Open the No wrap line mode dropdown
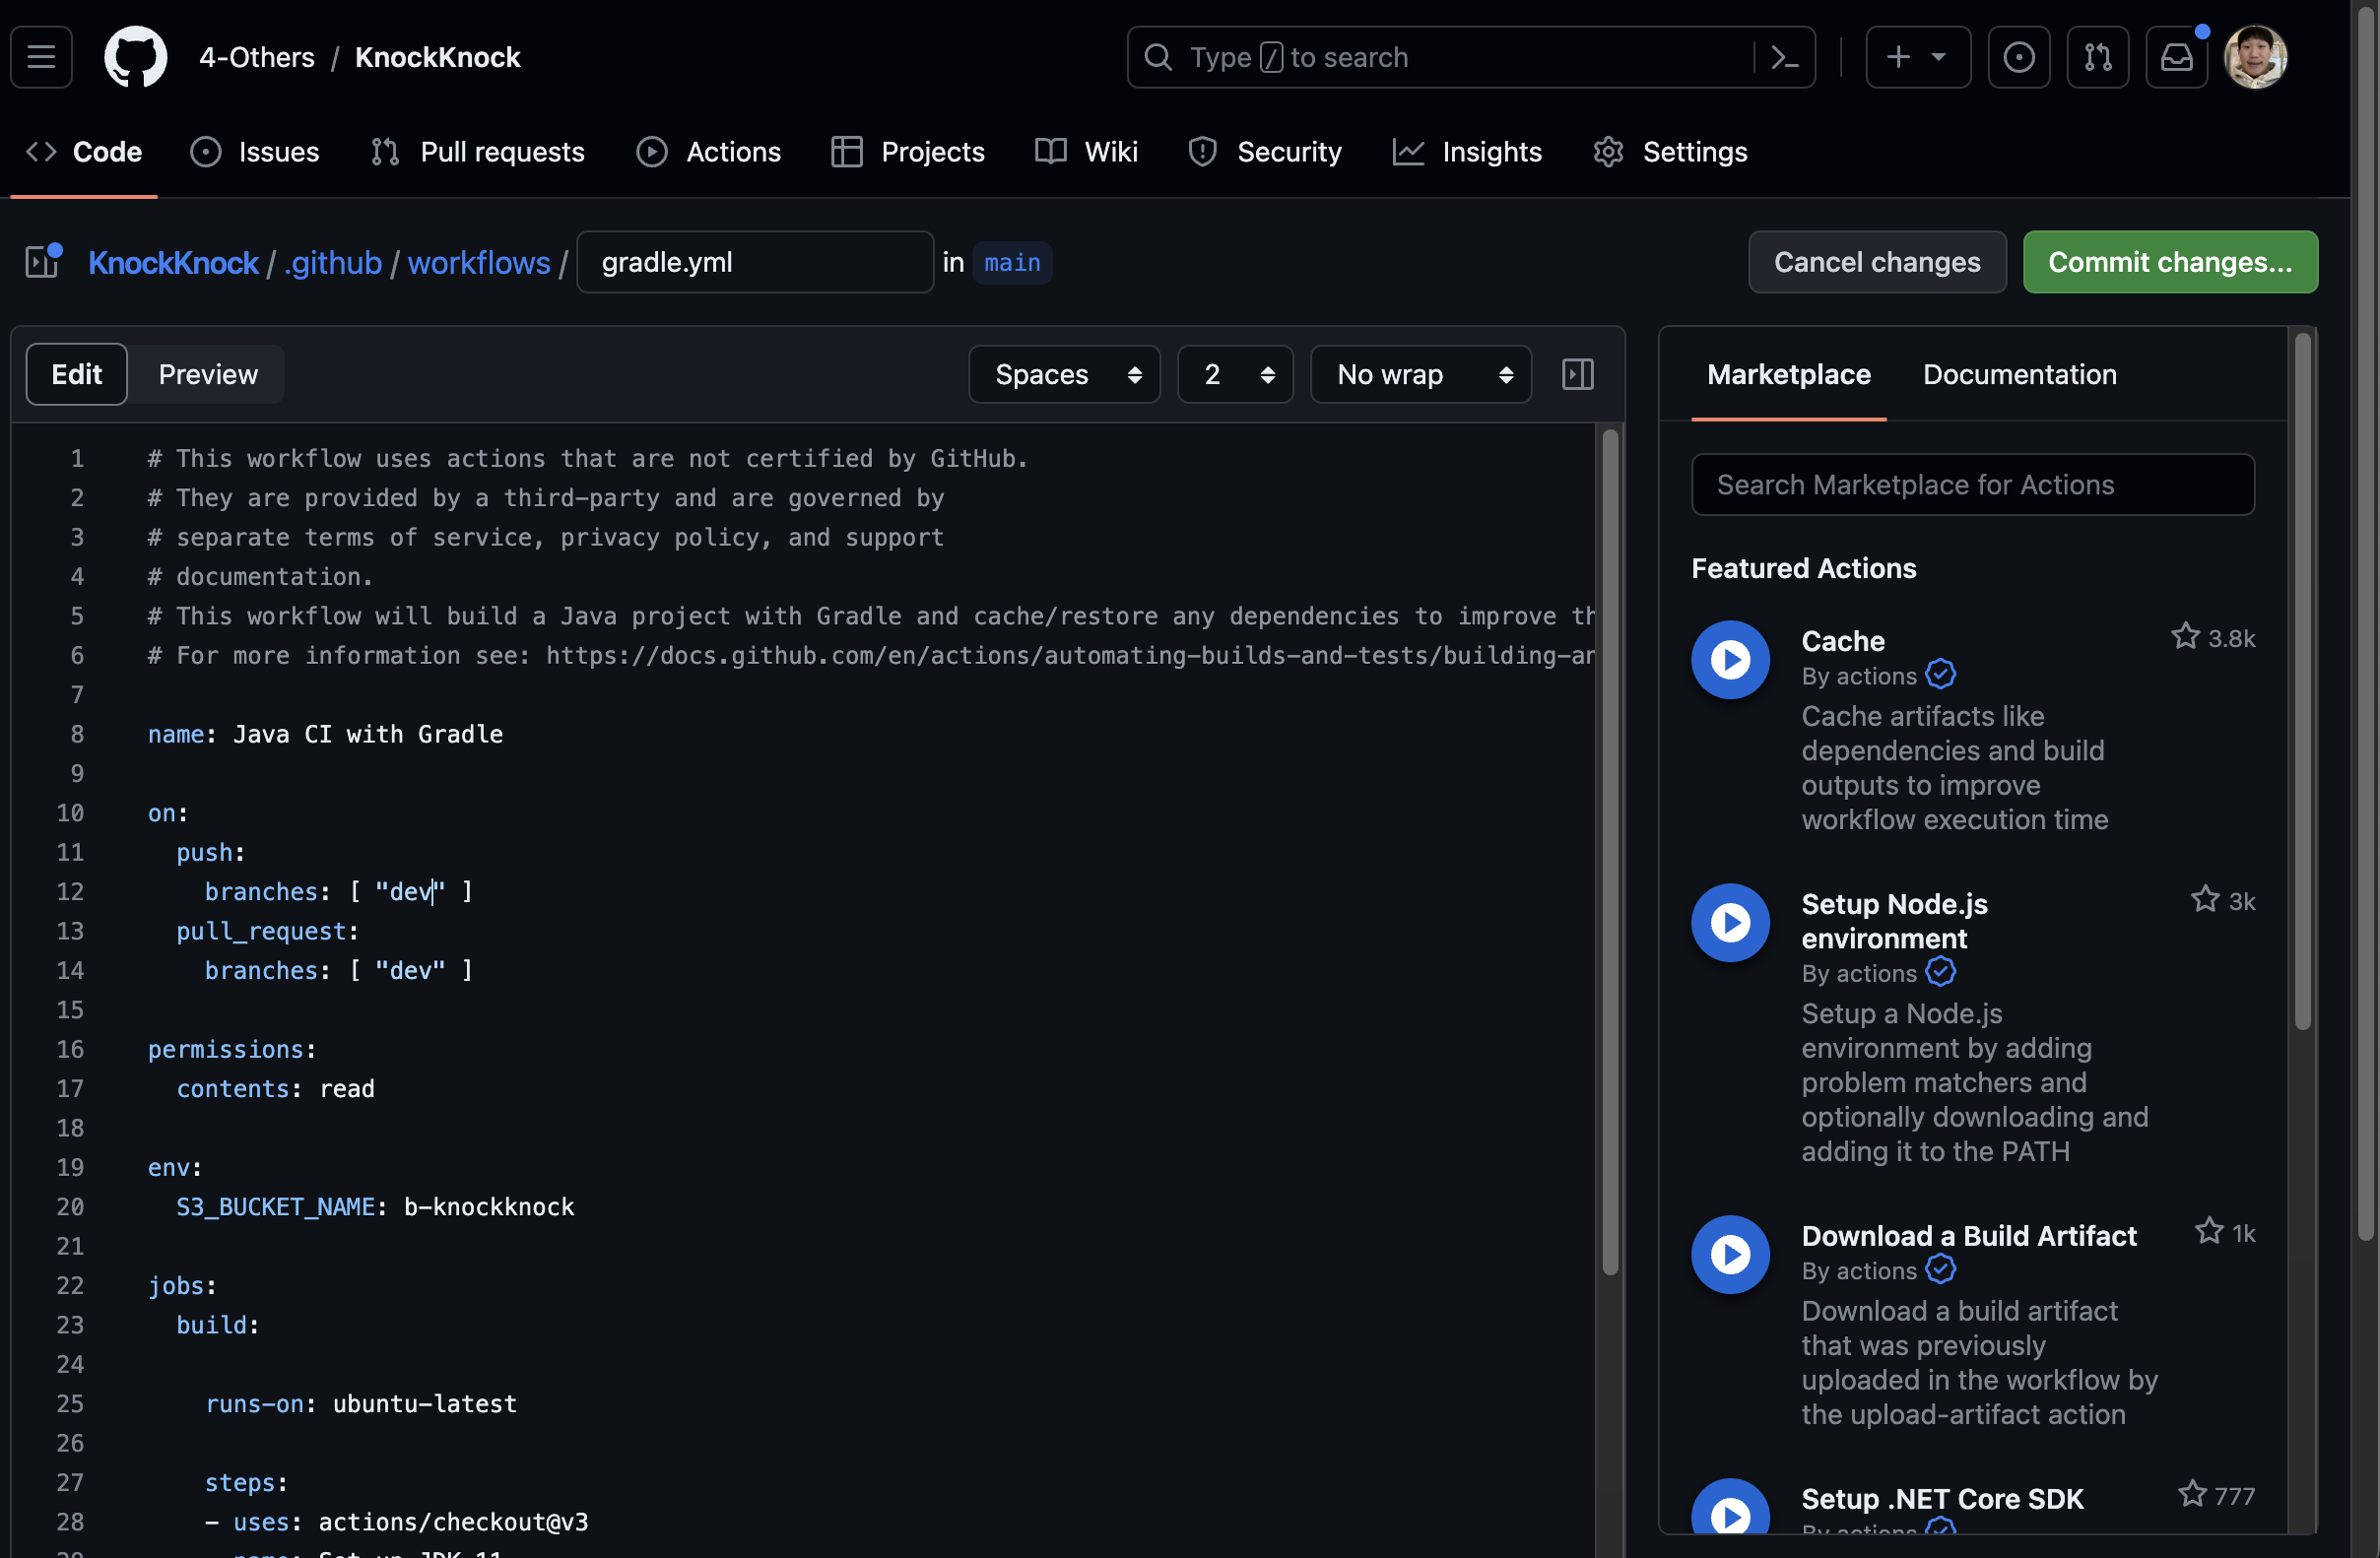Image resolution: width=2380 pixels, height=1558 pixels. coord(1420,374)
